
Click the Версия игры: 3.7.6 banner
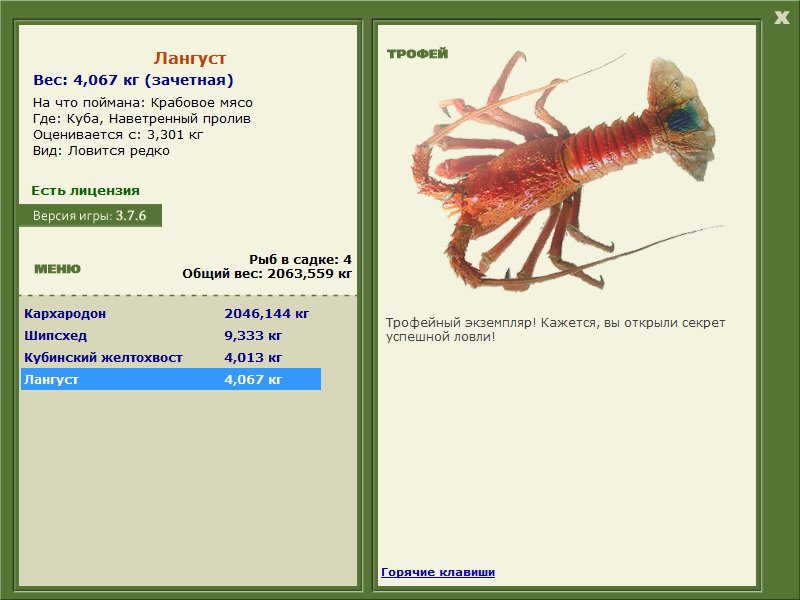coord(90,215)
